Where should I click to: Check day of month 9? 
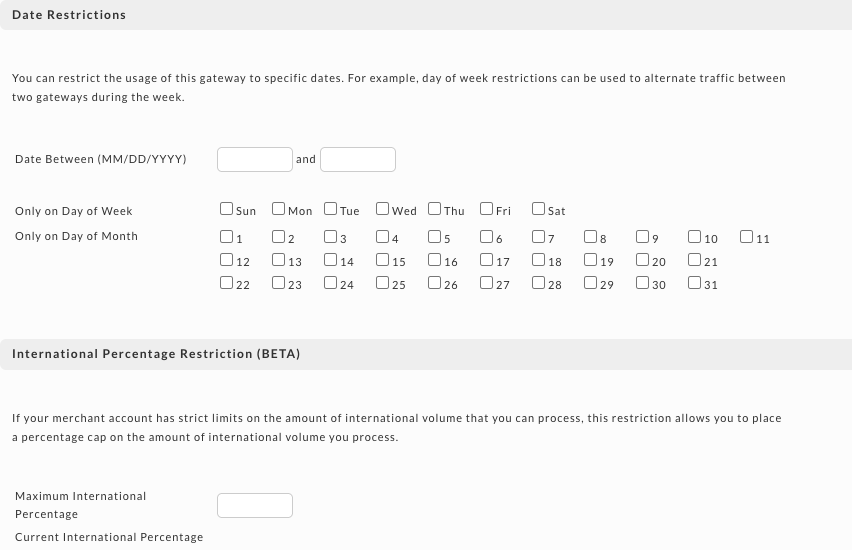643,236
